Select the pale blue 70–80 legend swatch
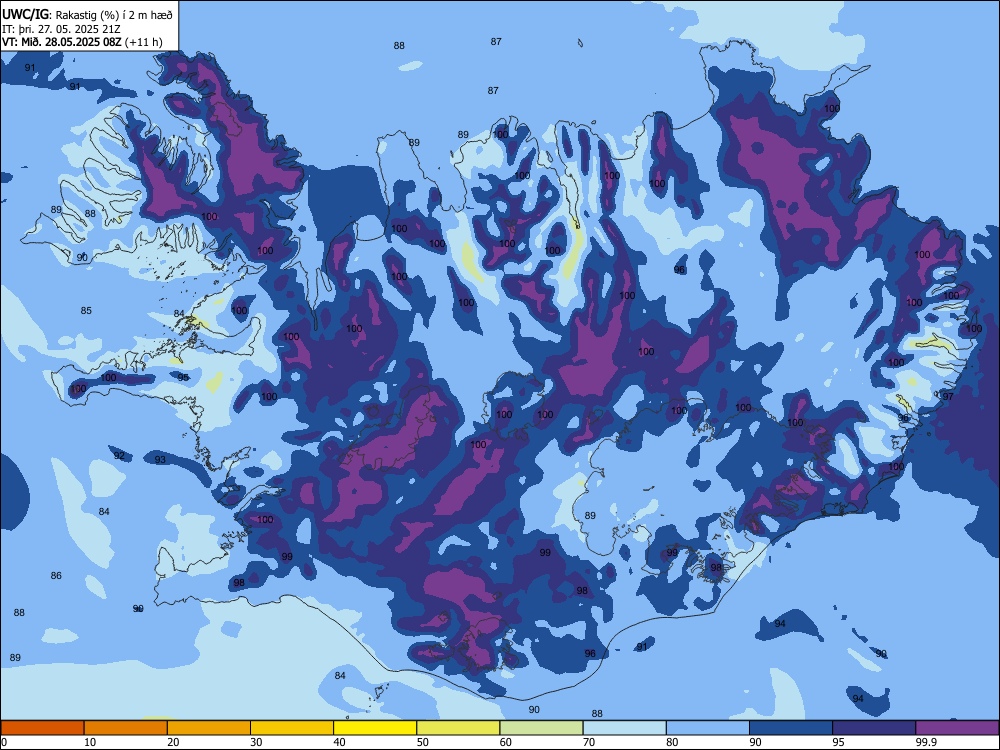Viewport: 1000px width, 750px height. pos(624,728)
